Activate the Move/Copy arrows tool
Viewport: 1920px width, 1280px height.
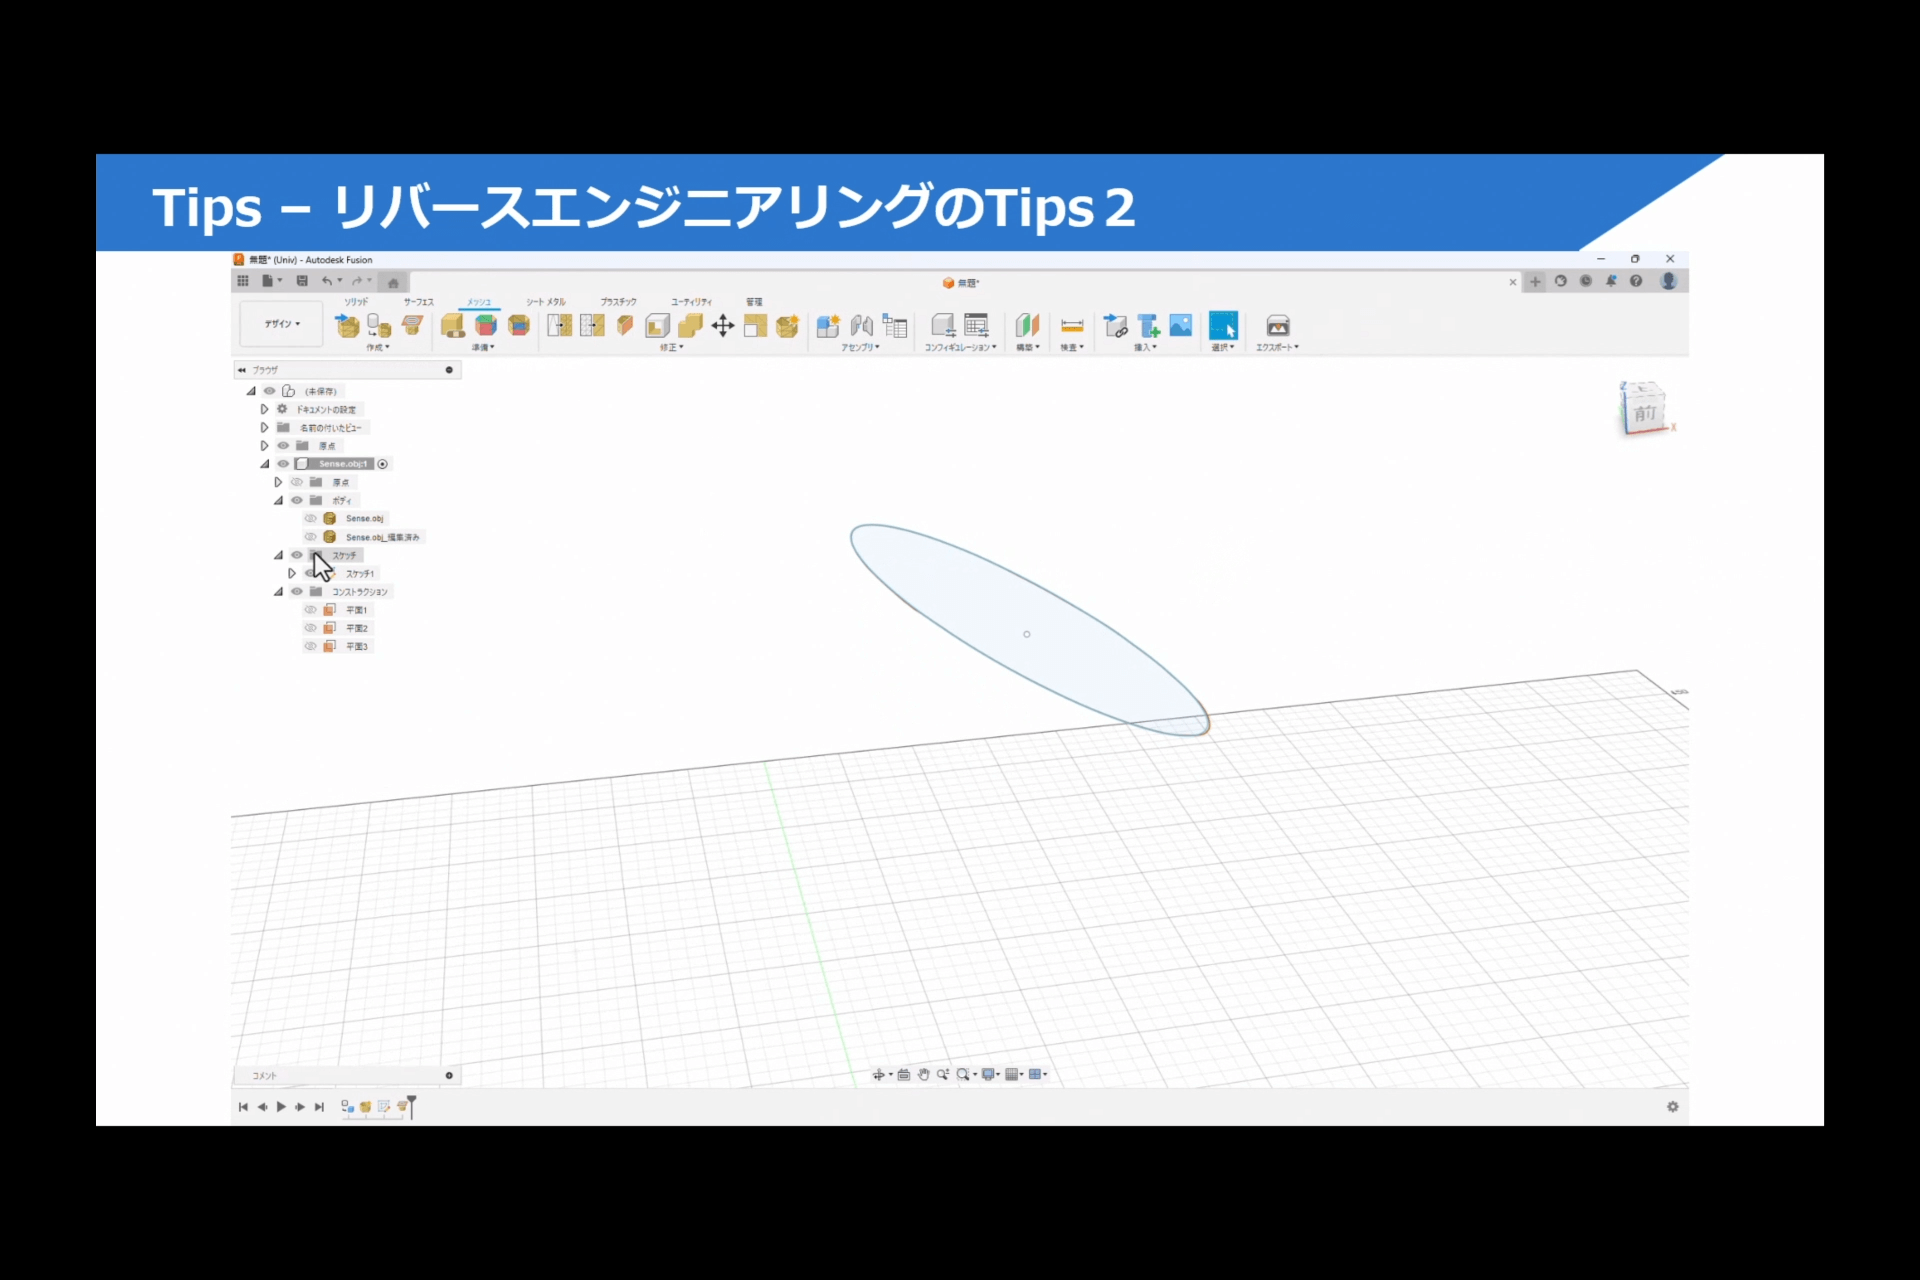pos(723,325)
